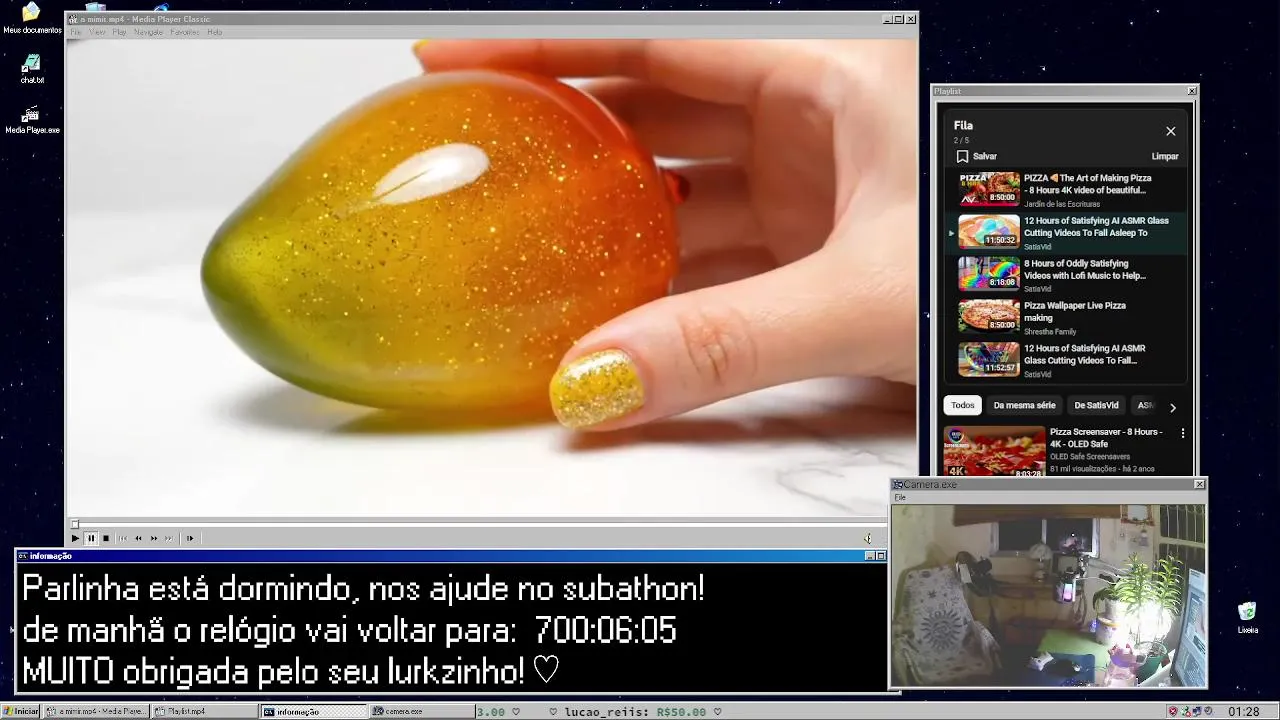Viewport: 1280px width, 720px height.
Task: Open Pizza Screensaver 8 Hours video thumbnail
Action: click(995, 451)
